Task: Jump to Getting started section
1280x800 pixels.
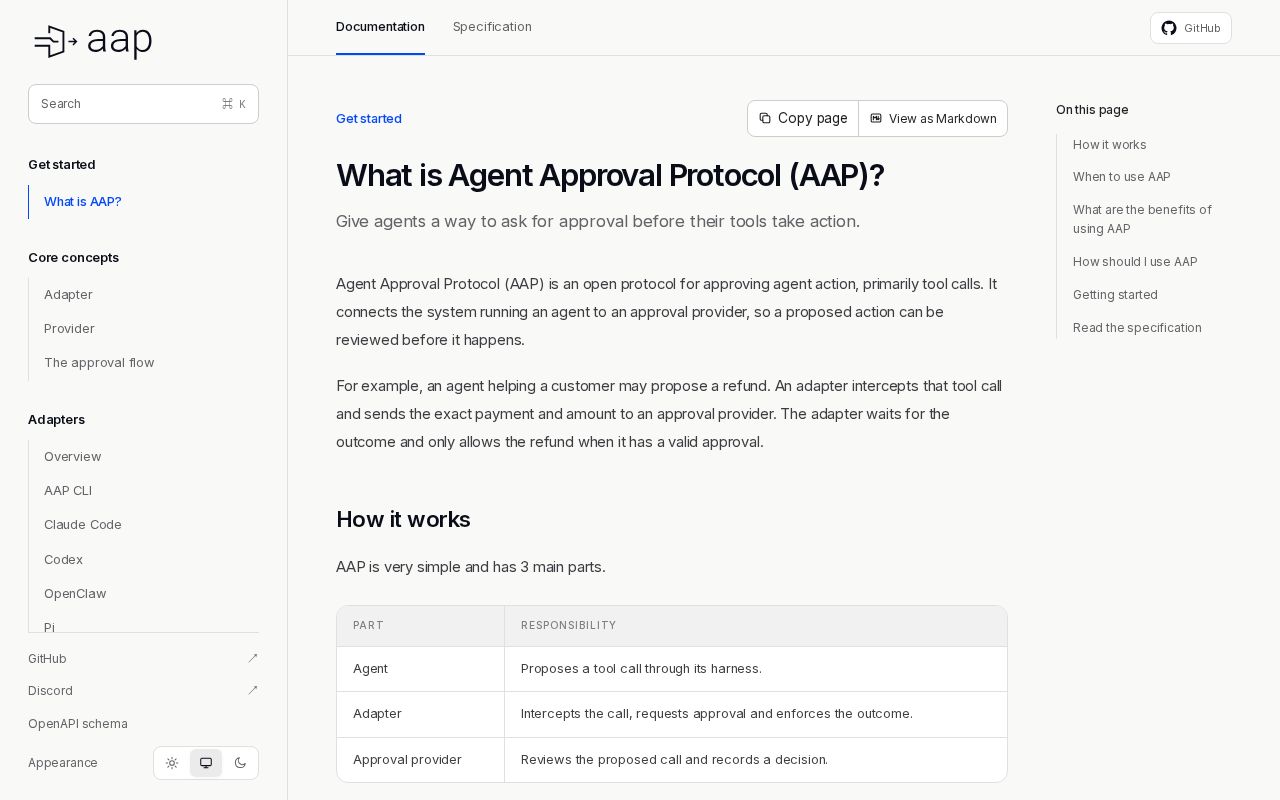Action: pyautogui.click(x=1115, y=295)
